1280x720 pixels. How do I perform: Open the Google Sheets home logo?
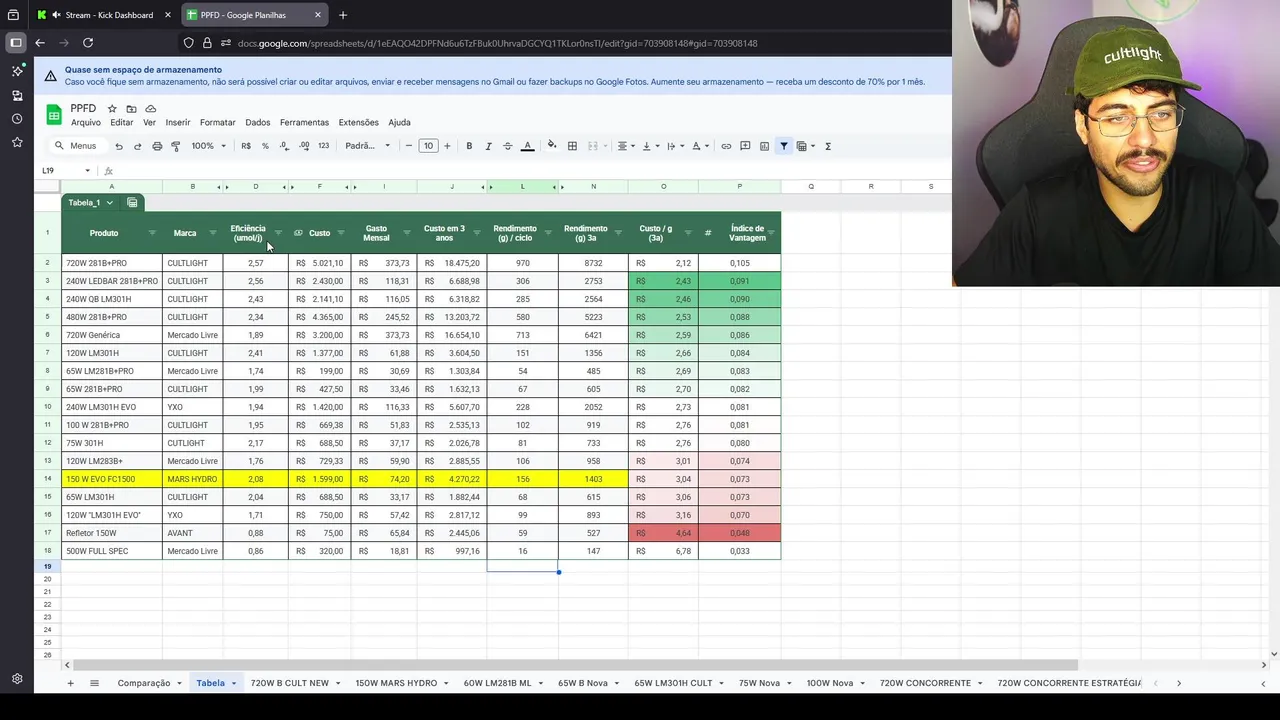tap(54, 115)
